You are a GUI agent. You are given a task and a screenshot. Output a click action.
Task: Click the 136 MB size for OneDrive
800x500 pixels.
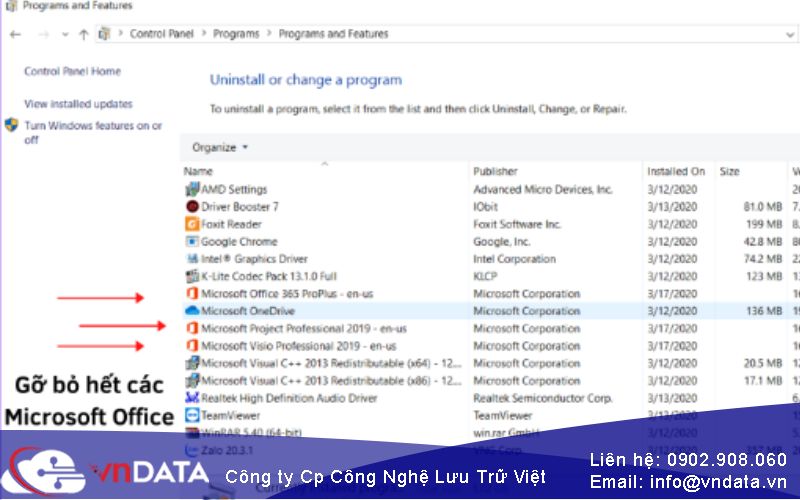pos(764,311)
